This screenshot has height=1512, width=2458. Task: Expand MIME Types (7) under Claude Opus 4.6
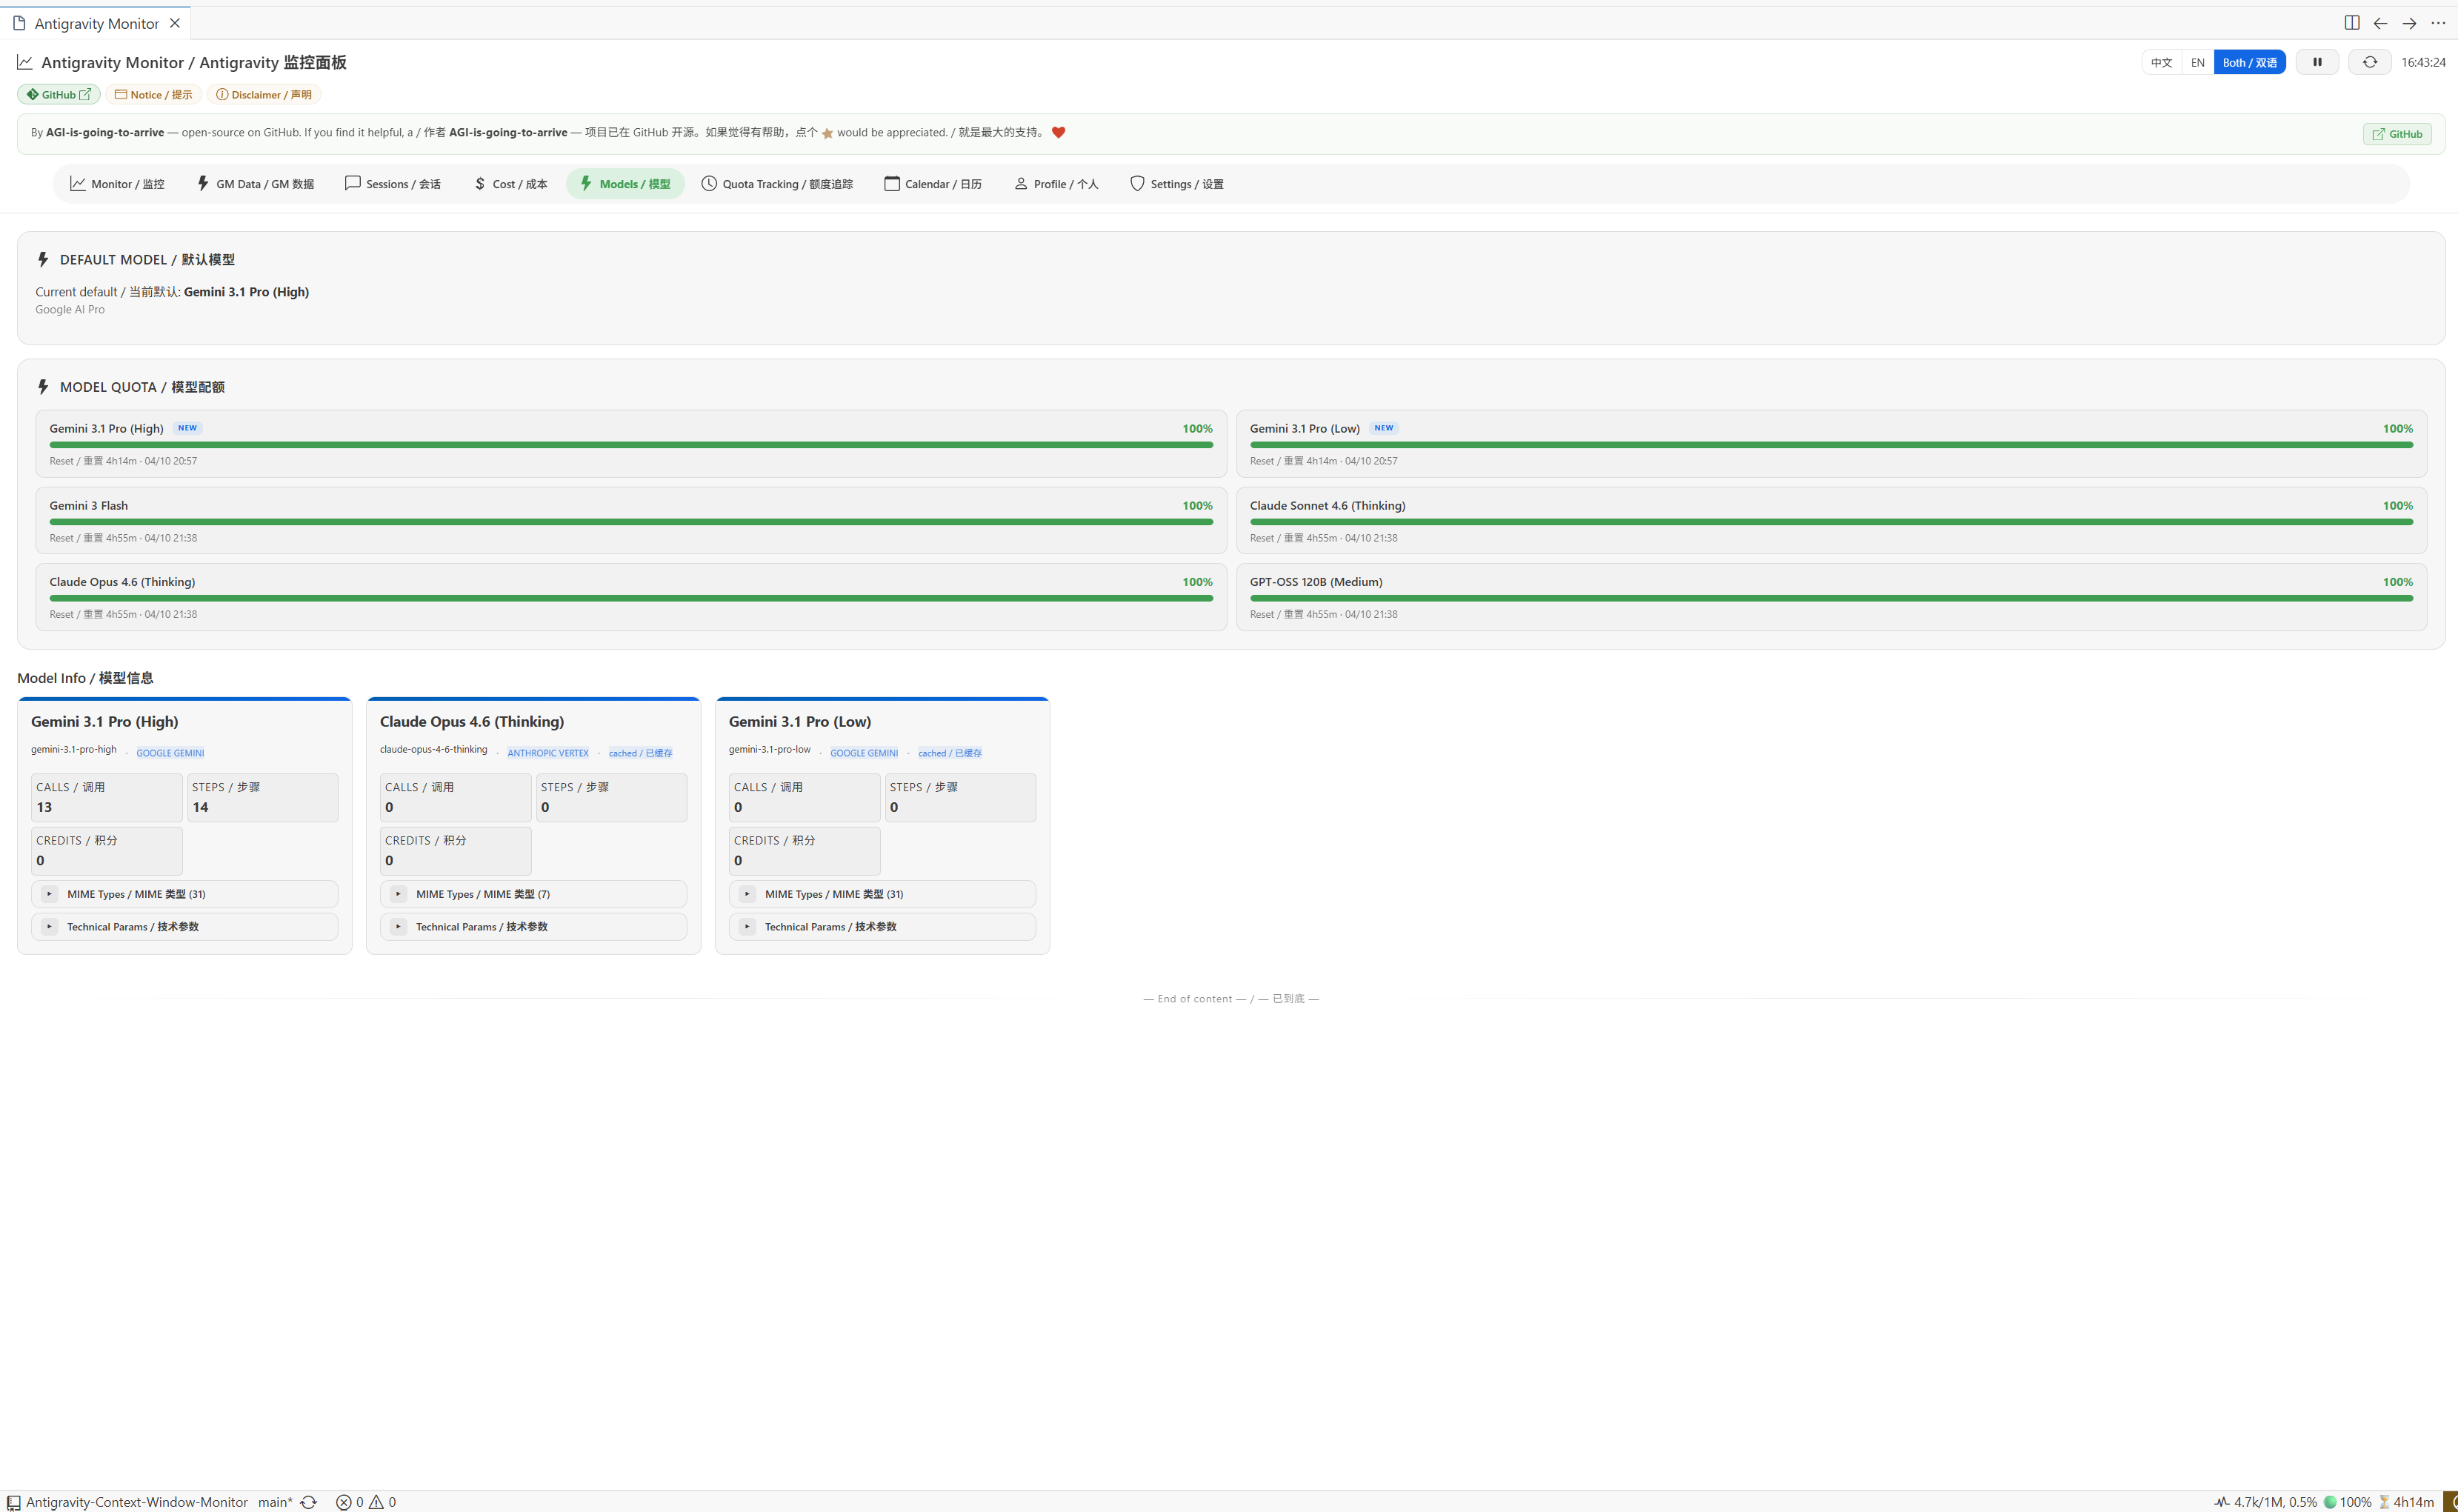point(533,894)
